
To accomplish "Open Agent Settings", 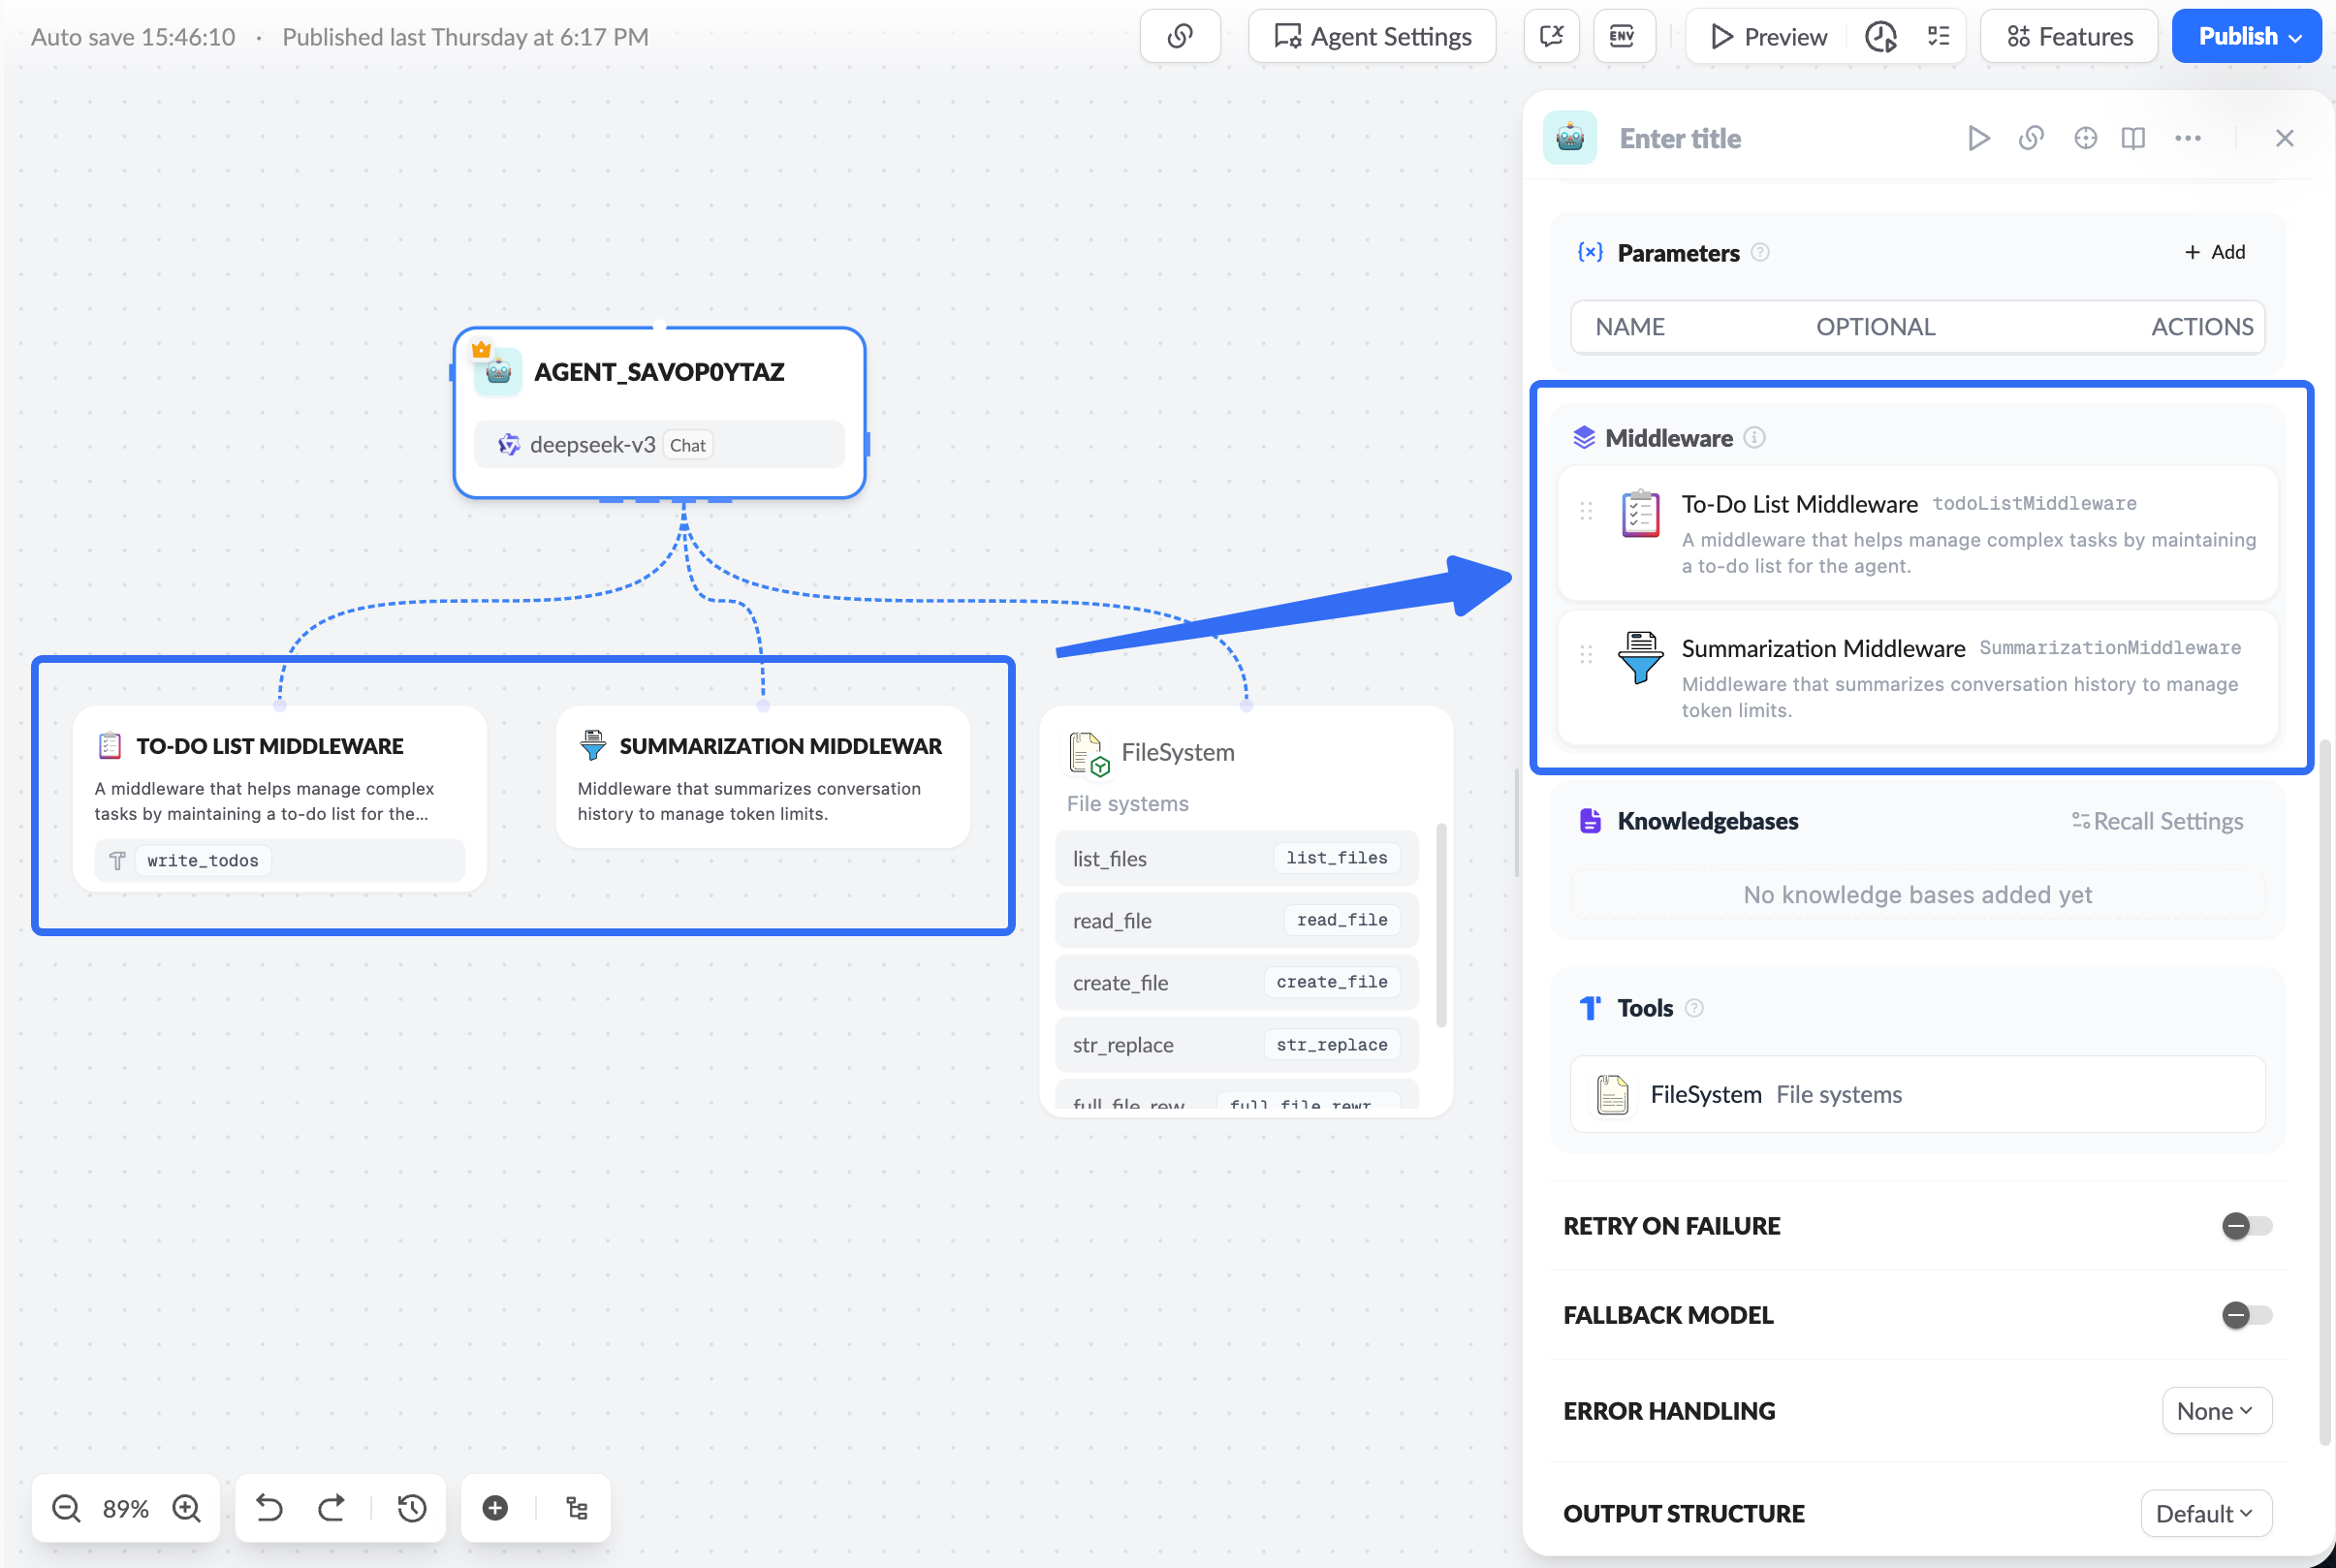I will [x=1371, y=36].
